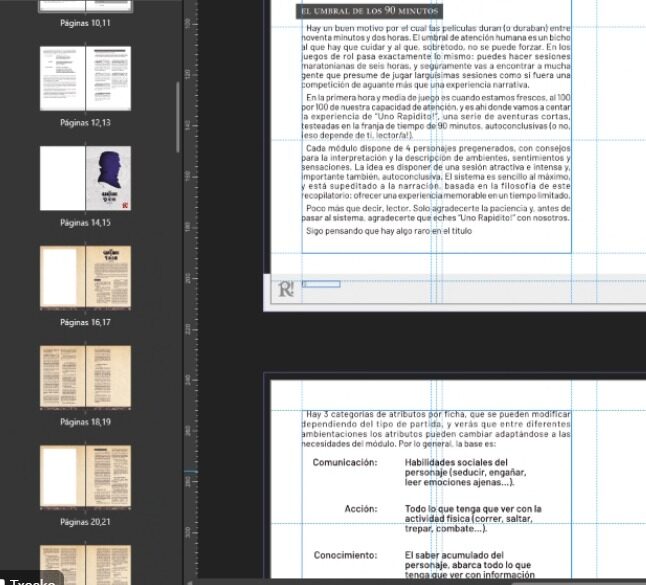Click the 'Todo lo que tenga que ver' description
Screen dimensions: 646x585
click(473, 519)
